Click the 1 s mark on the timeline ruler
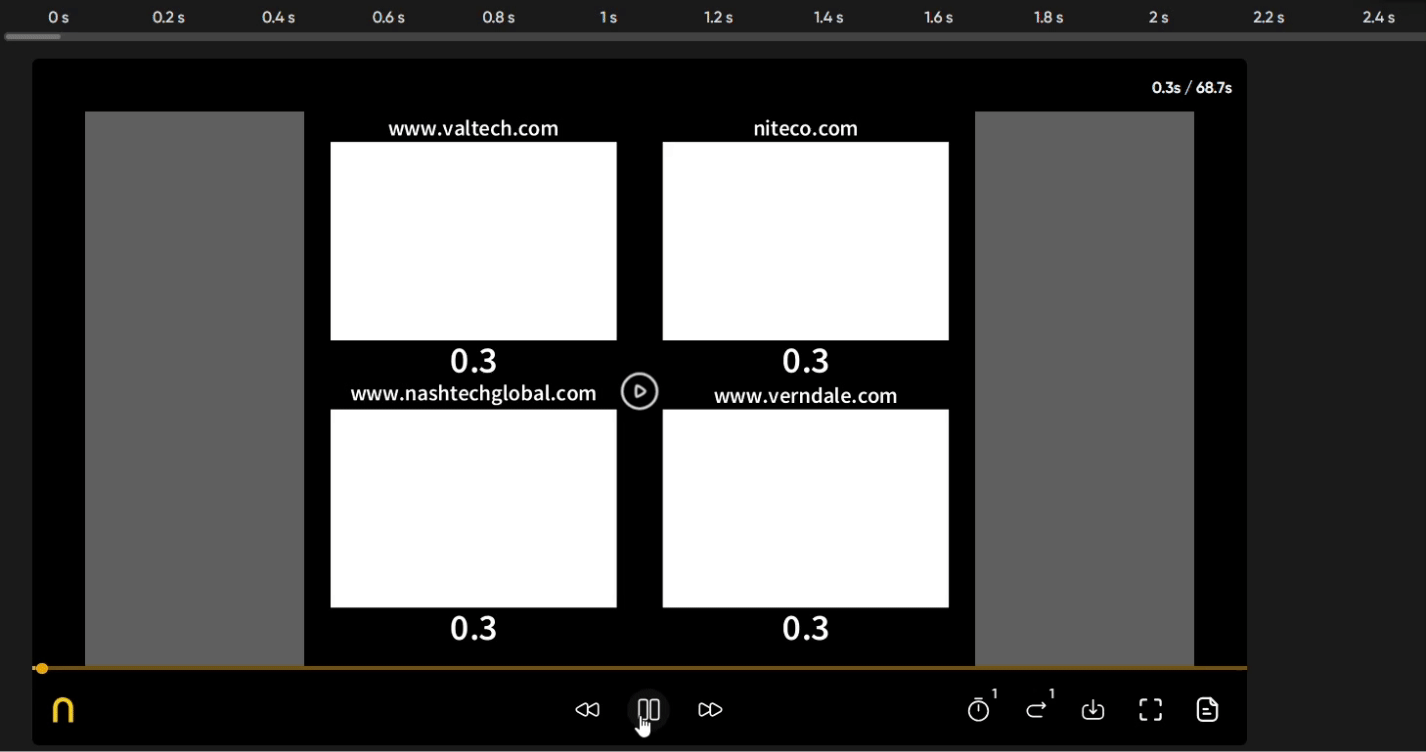The width and height of the screenshot is (1426, 752). coord(608,16)
